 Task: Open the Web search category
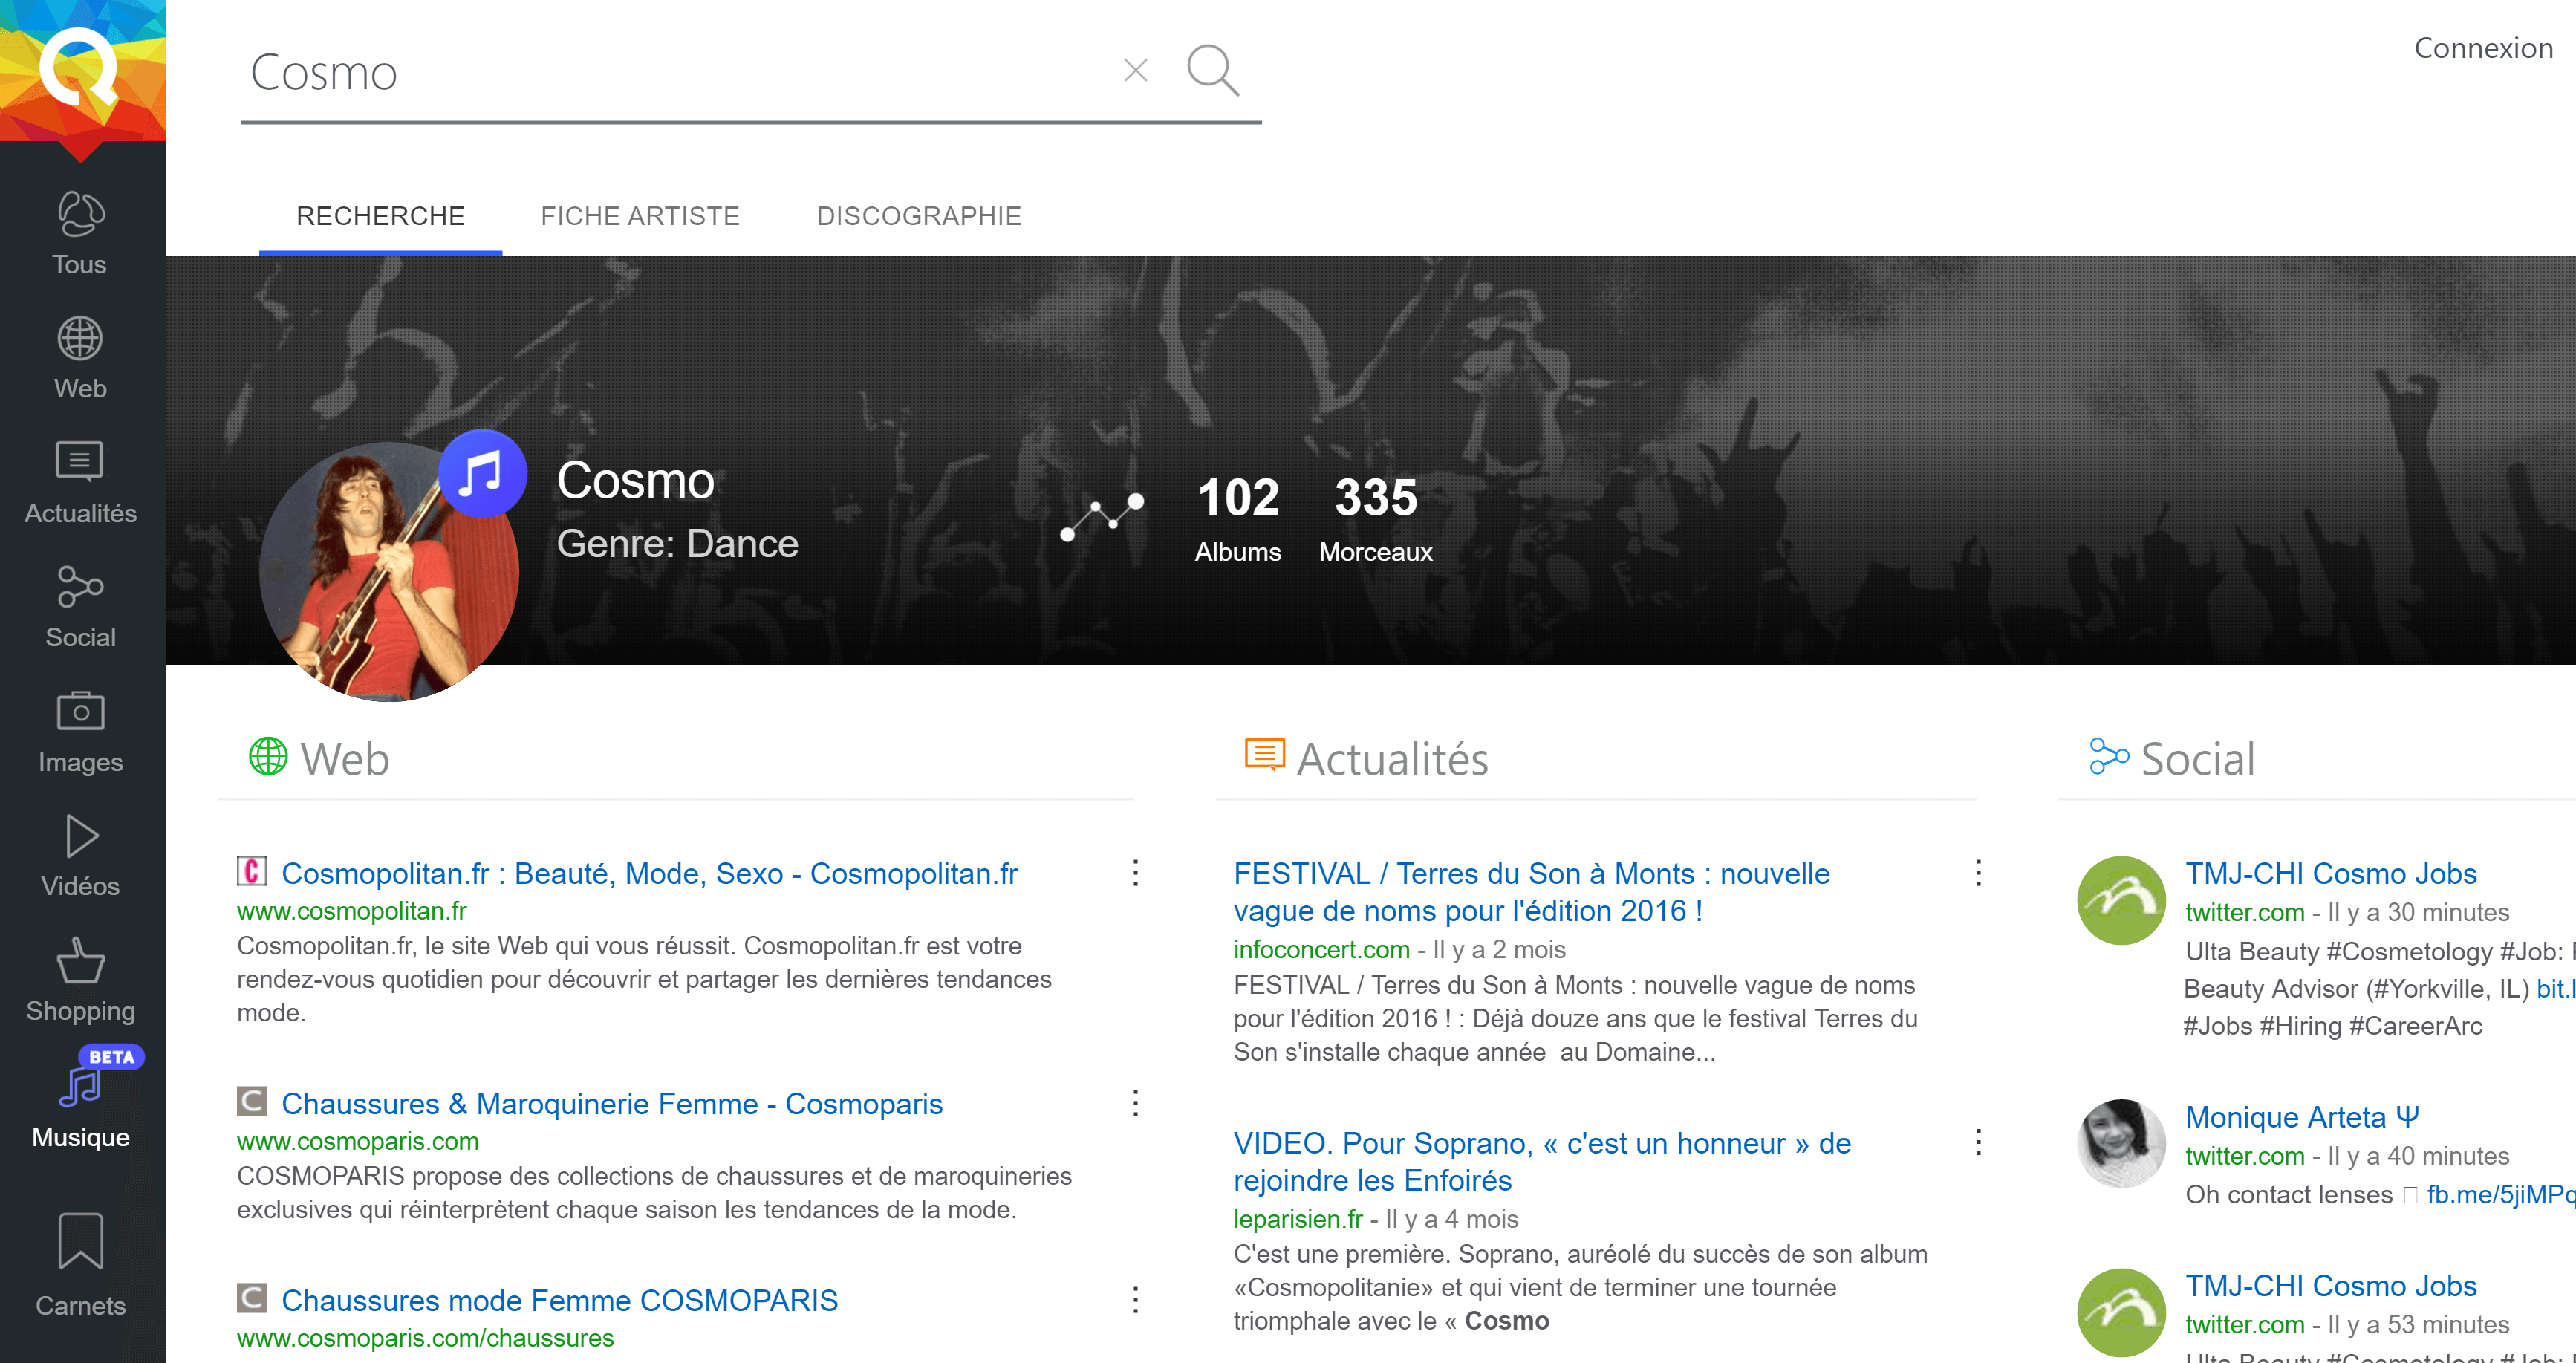pos(80,358)
